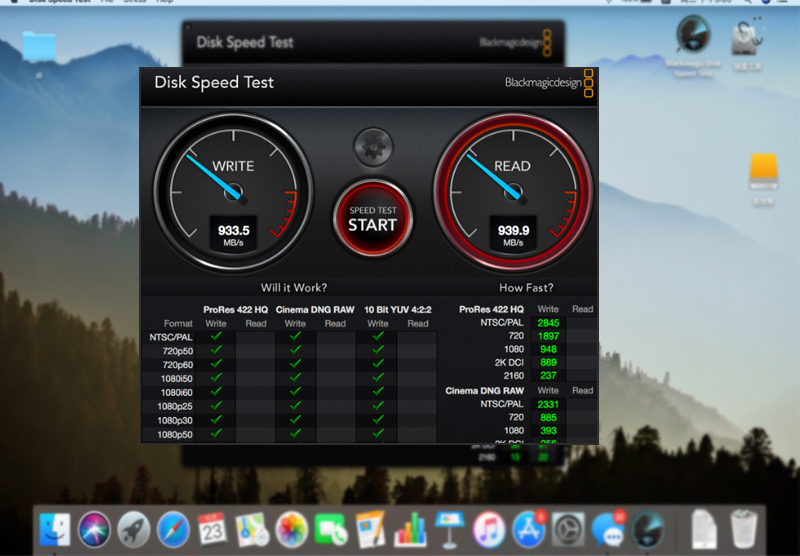Click the Speed Test START button
The width and height of the screenshot is (800, 556).
point(372,218)
